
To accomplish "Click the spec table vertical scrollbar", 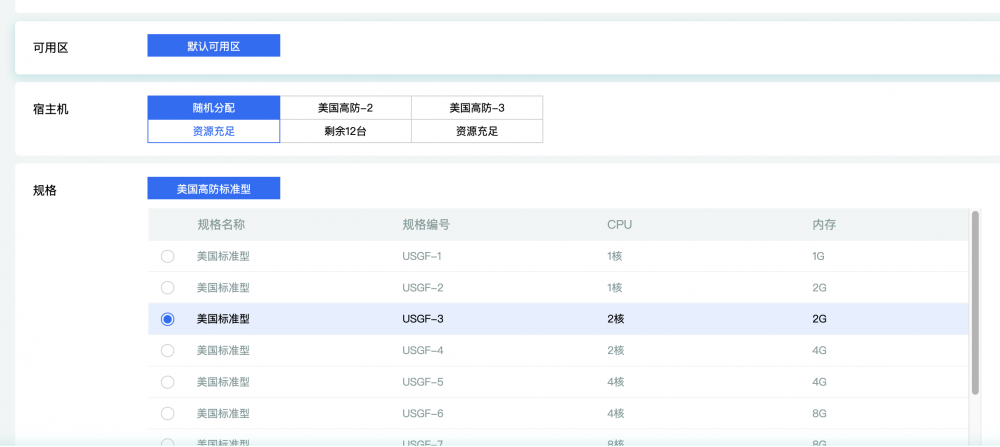I will coord(975,300).
